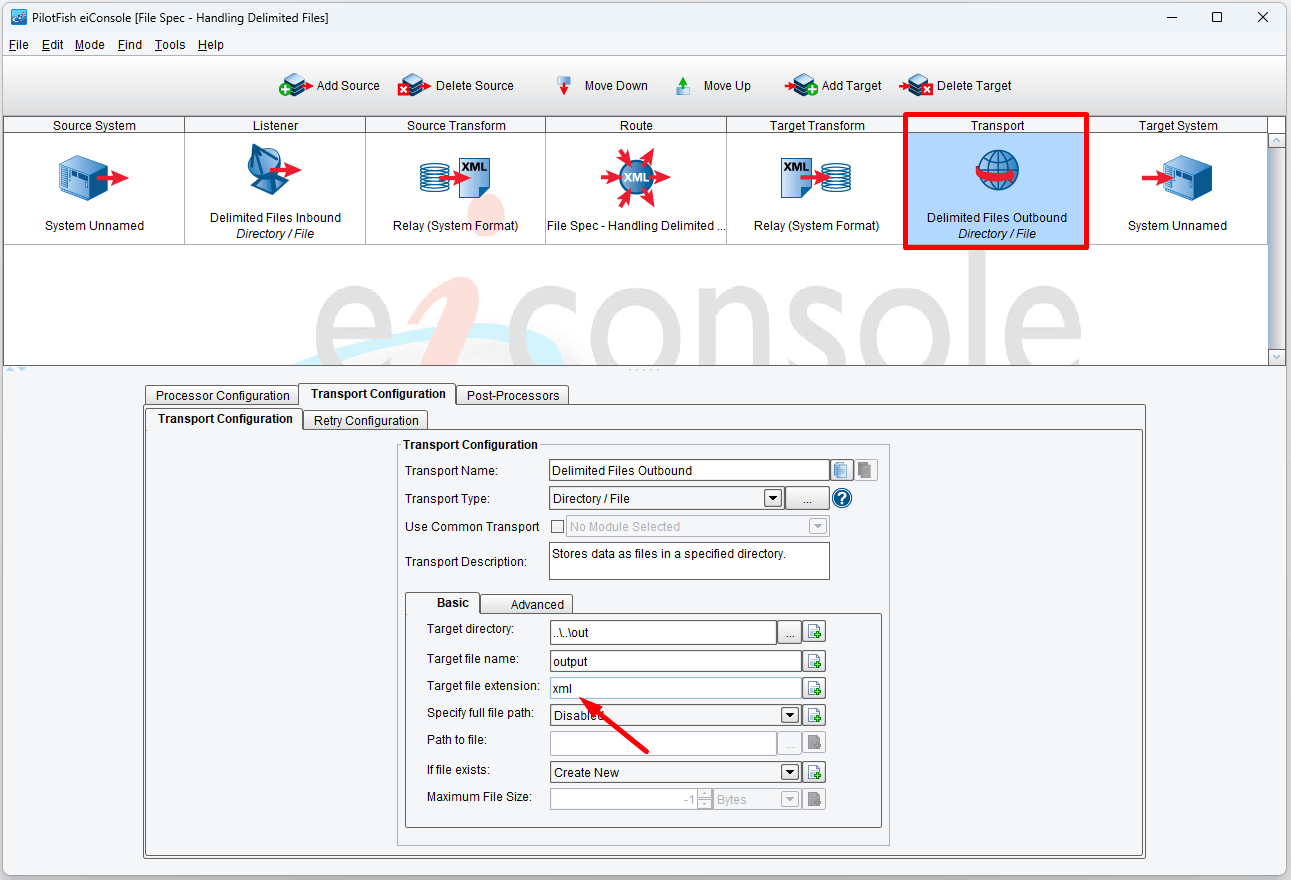Open the Find menu
Screen dimensions: 1291x880
point(130,45)
